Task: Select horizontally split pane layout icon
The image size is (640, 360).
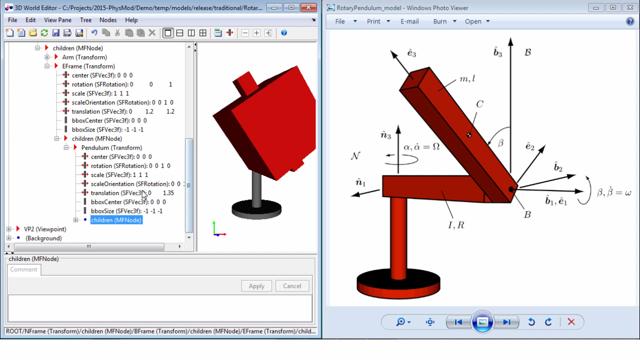Action: pyautogui.click(x=180, y=33)
